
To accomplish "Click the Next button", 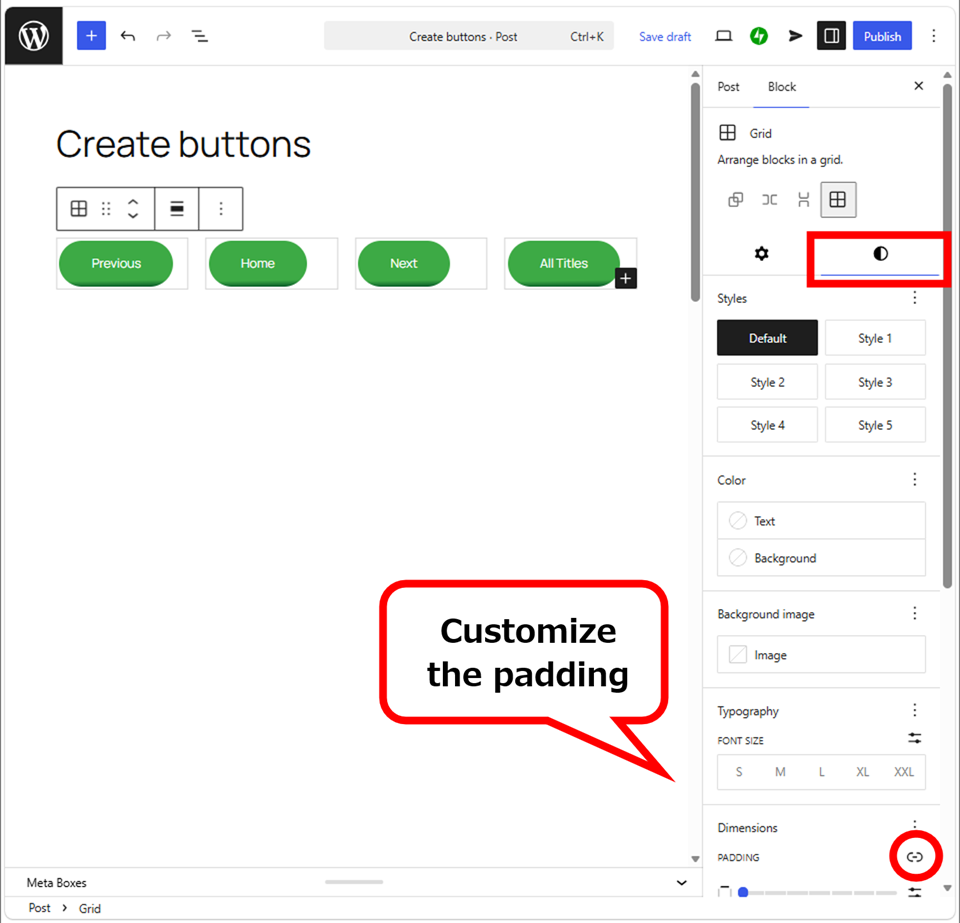I will pyautogui.click(x=404, y=263).
